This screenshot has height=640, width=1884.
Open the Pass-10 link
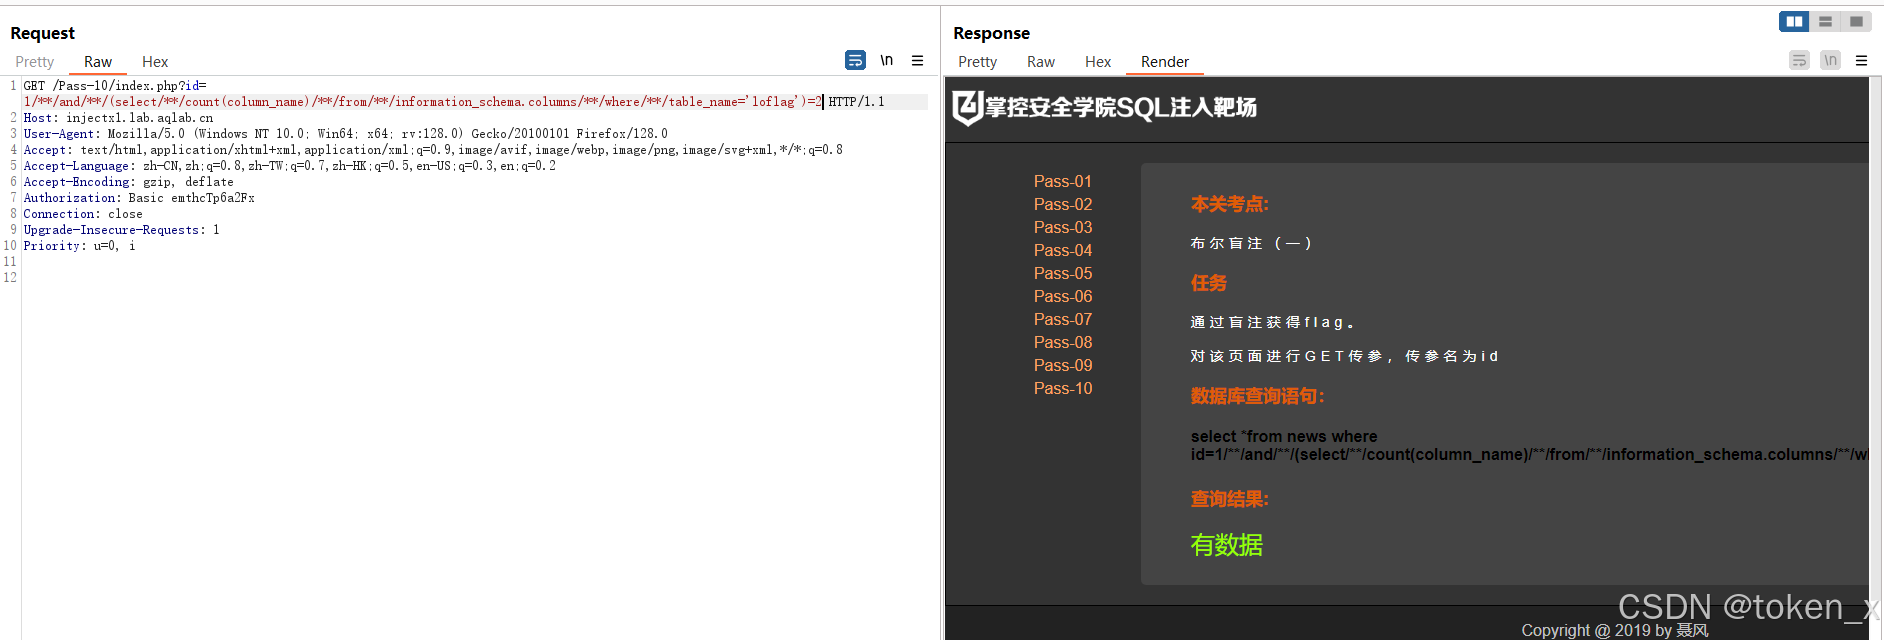tap(1063, 388)
